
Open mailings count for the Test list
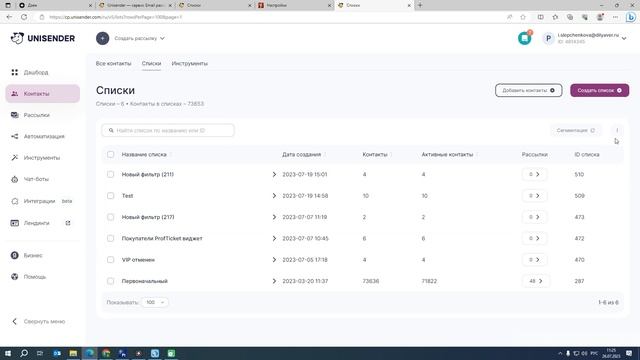coord(534,196)
